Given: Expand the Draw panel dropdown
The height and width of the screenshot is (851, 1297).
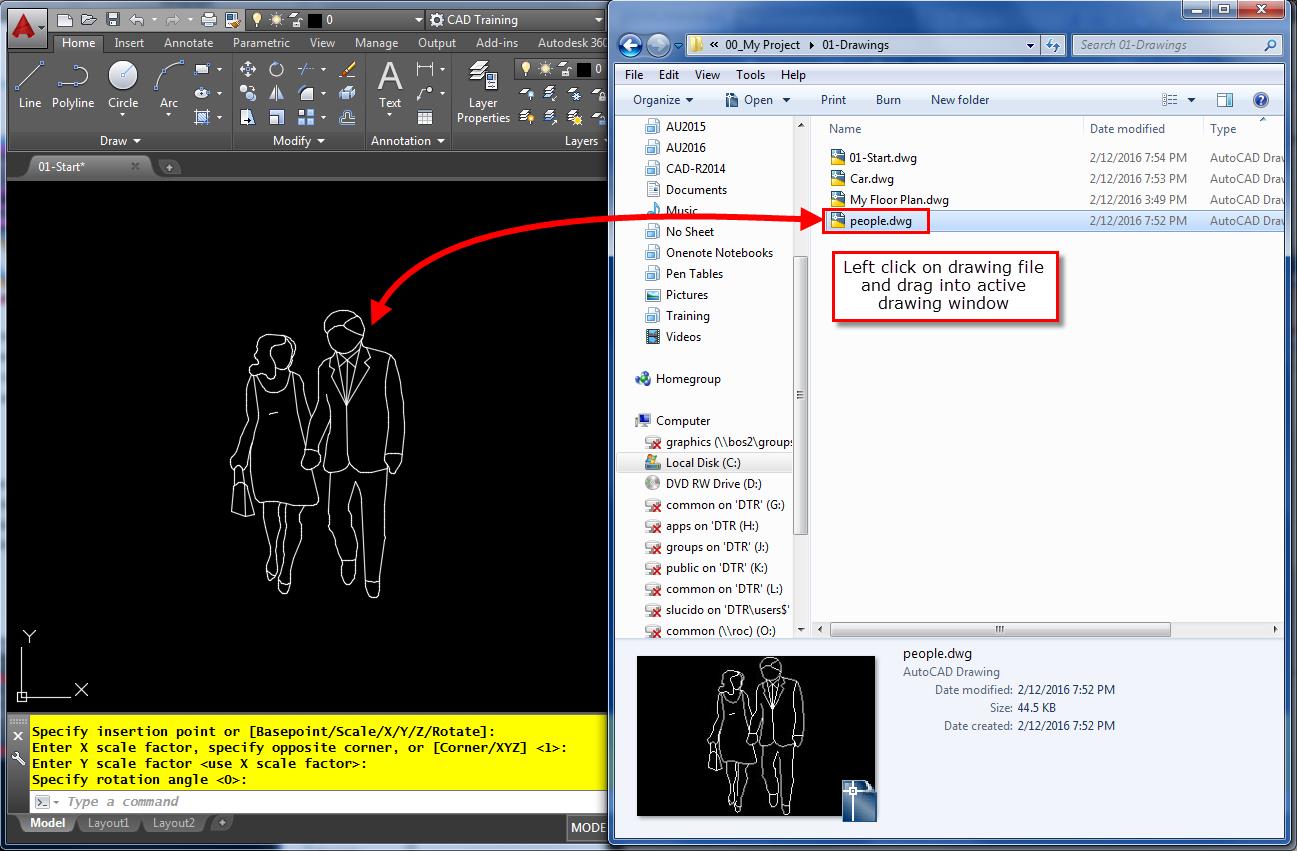Looking at the screenshot, I should 120,141.
